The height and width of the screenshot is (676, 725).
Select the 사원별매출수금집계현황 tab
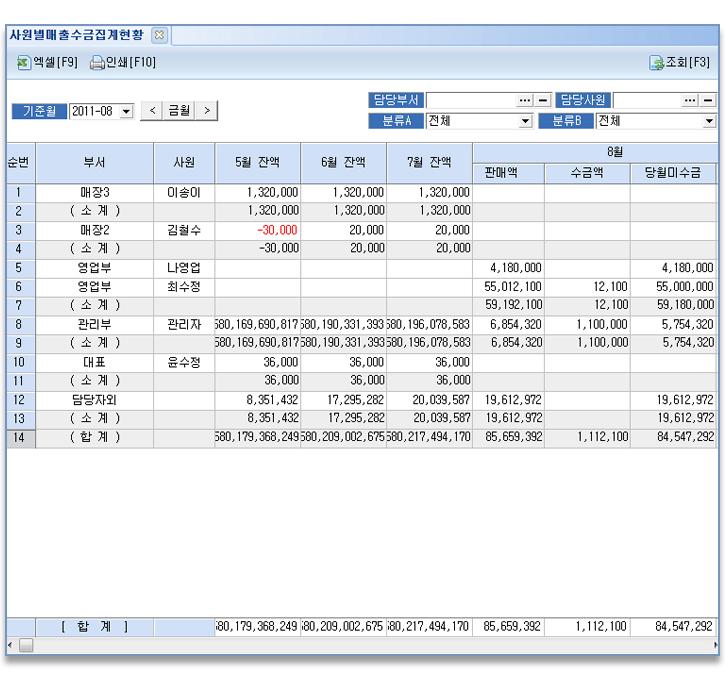point(77,36)
